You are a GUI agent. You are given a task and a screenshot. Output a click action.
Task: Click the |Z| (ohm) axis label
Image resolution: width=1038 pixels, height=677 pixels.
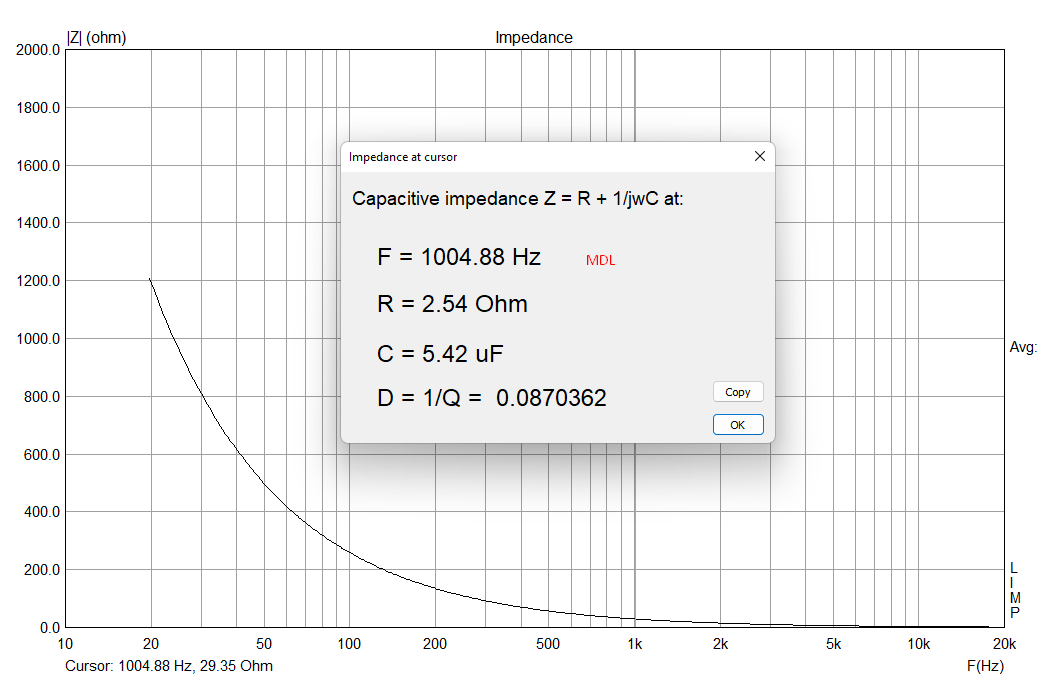[97, 38]
